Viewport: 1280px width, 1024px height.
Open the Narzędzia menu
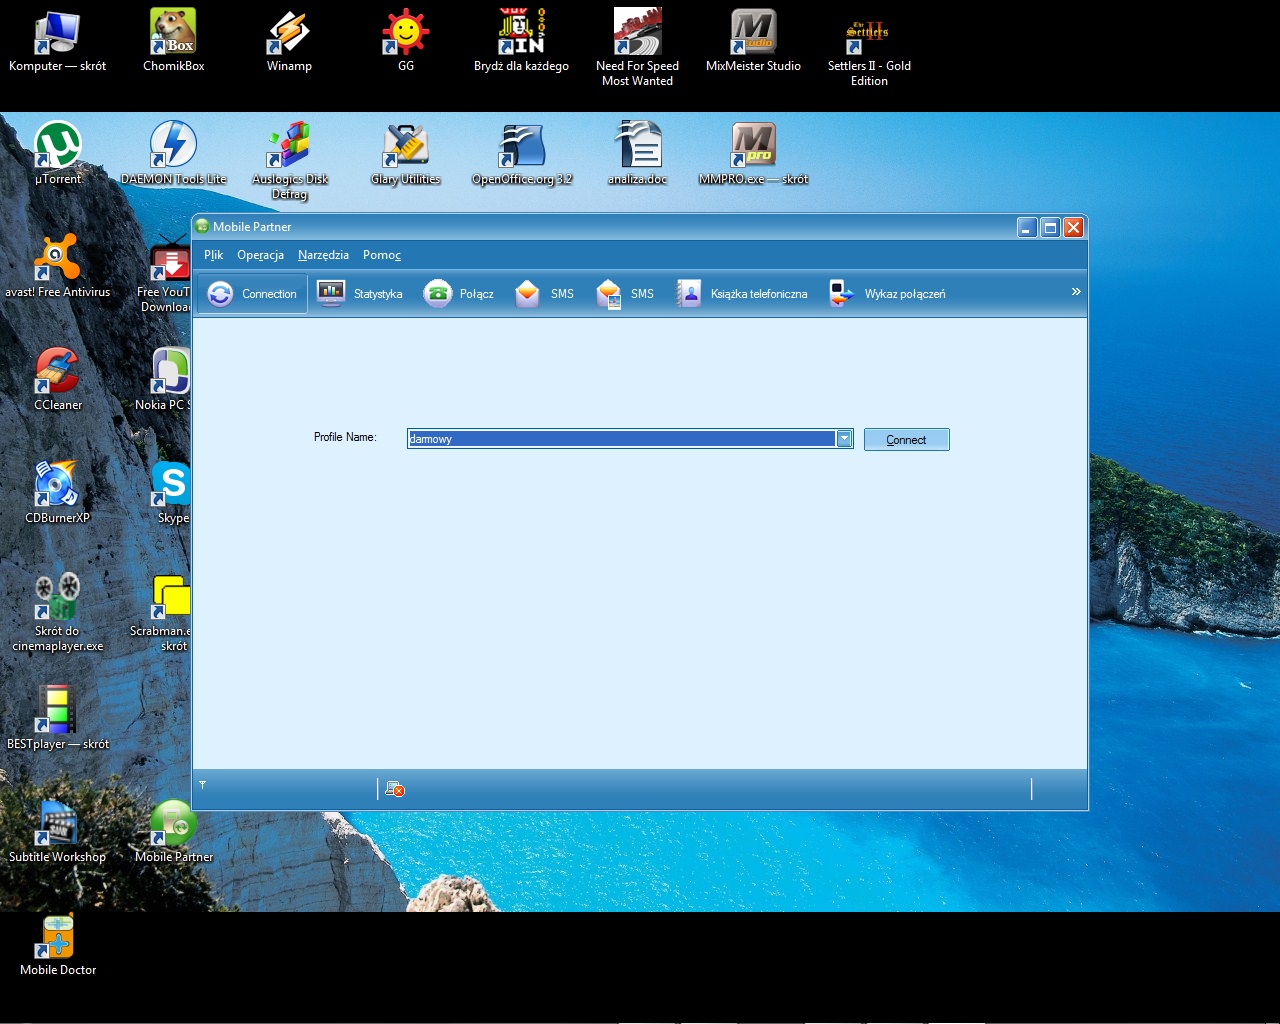[x=323, y=255]
